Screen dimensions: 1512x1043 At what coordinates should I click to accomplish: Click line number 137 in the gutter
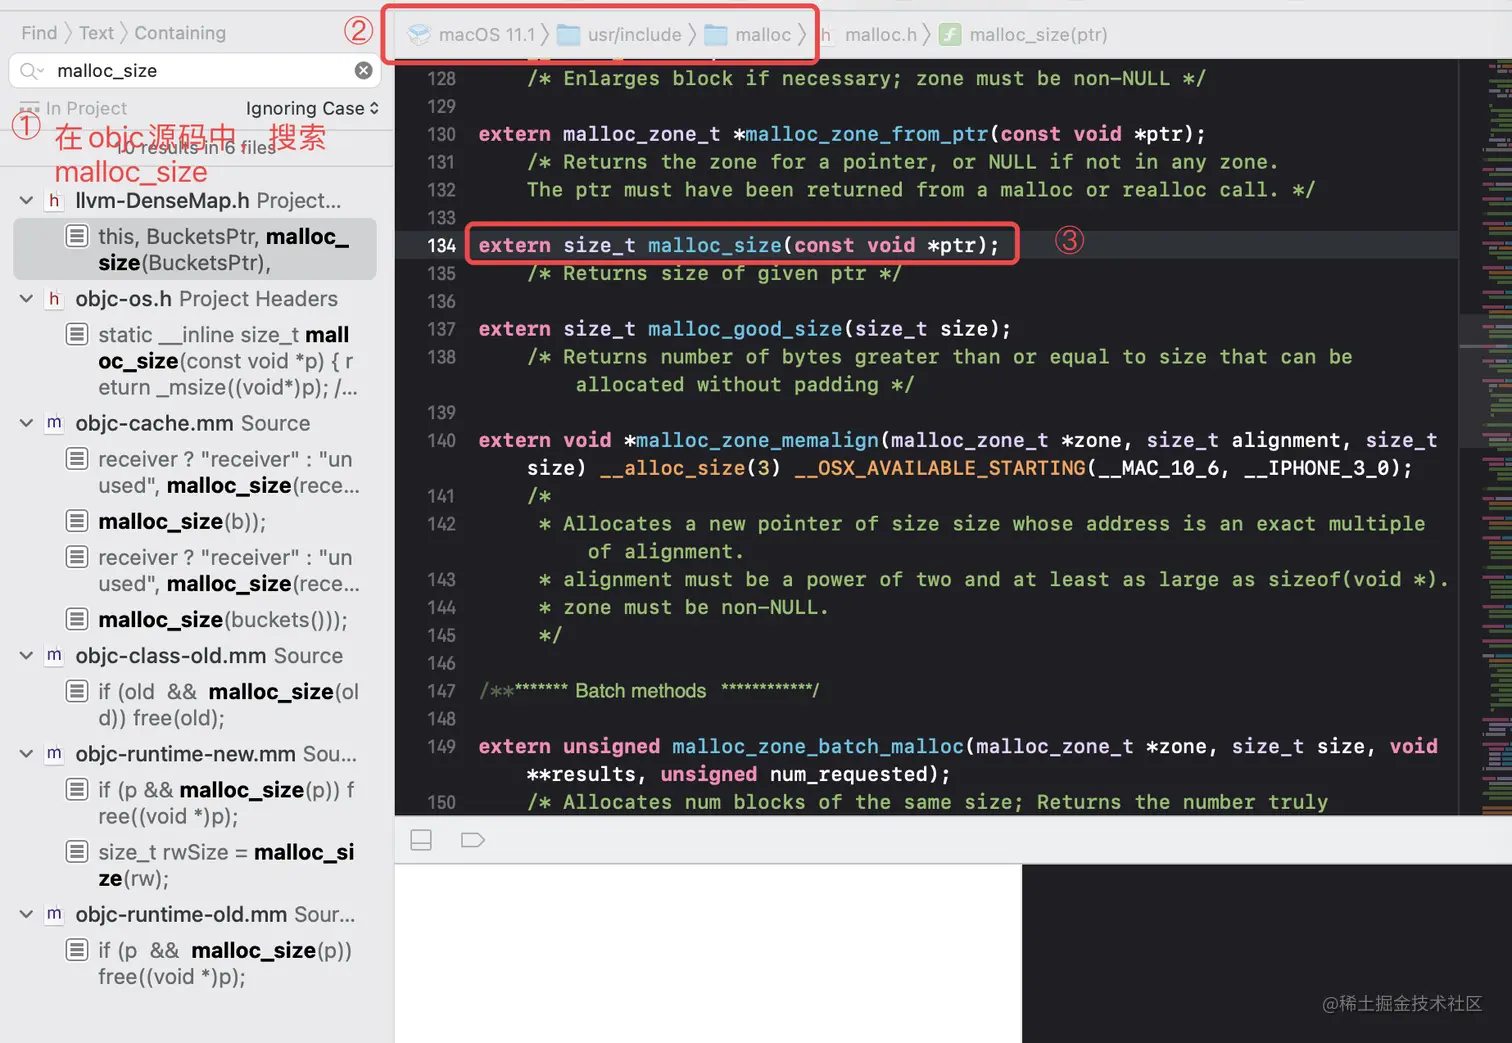coord(441,329)
